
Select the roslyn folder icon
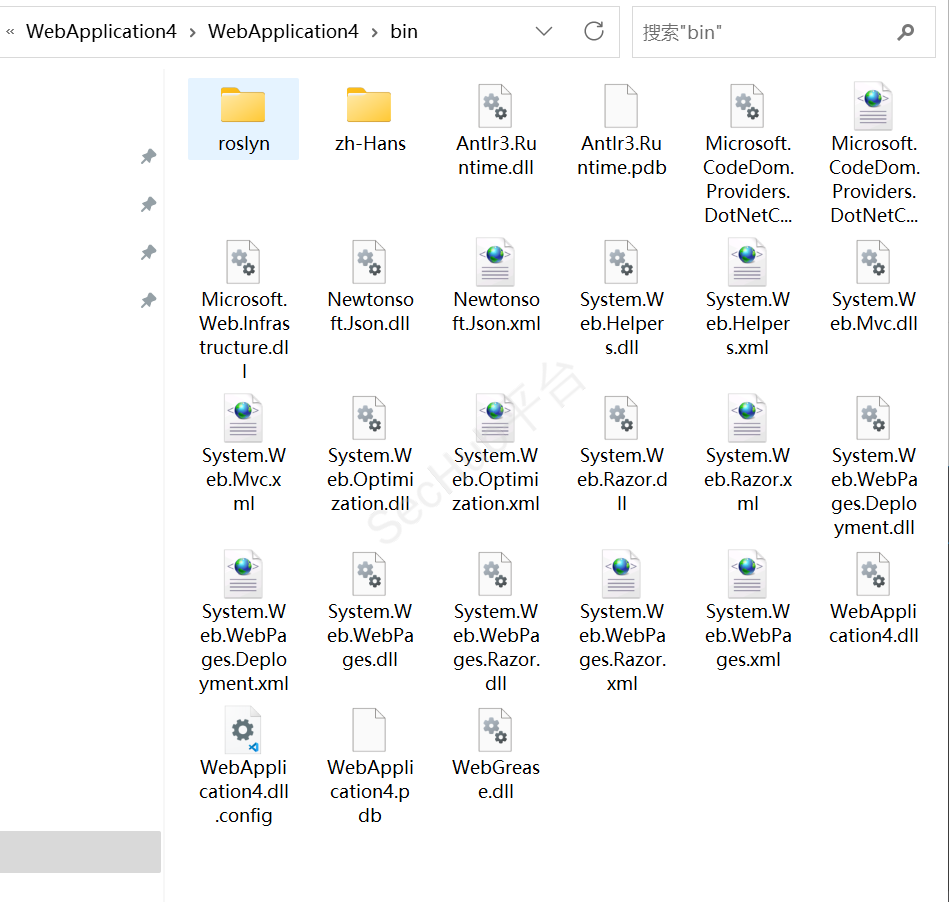(x=243, y=105)
